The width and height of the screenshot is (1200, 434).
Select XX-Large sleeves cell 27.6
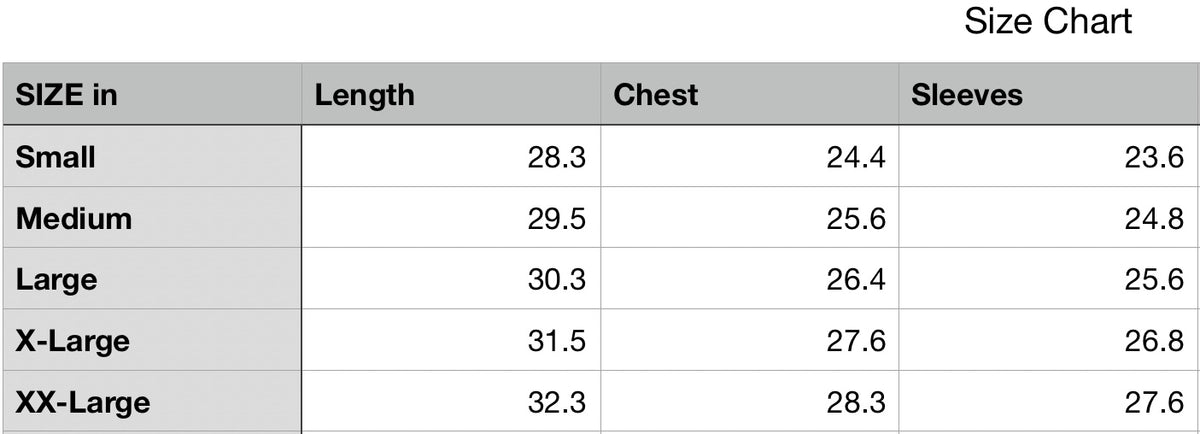(1154, 402)
